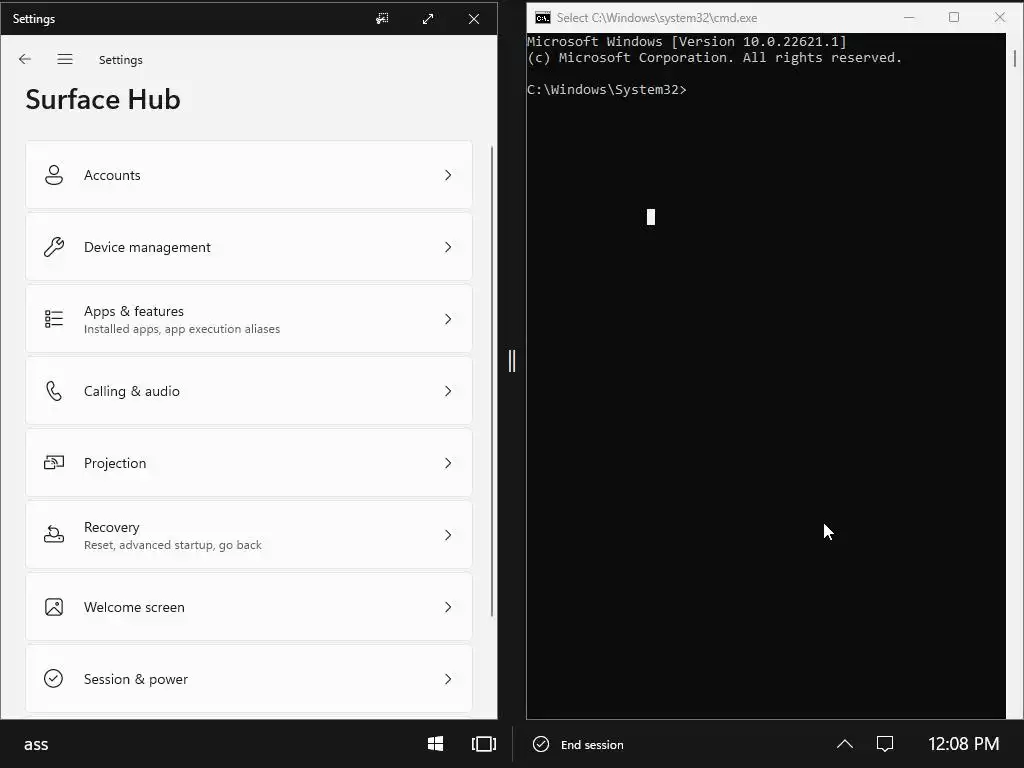Screen dimensions: 1024x768
Task: Show hidden system tray icons
Action: pos(844,744)
